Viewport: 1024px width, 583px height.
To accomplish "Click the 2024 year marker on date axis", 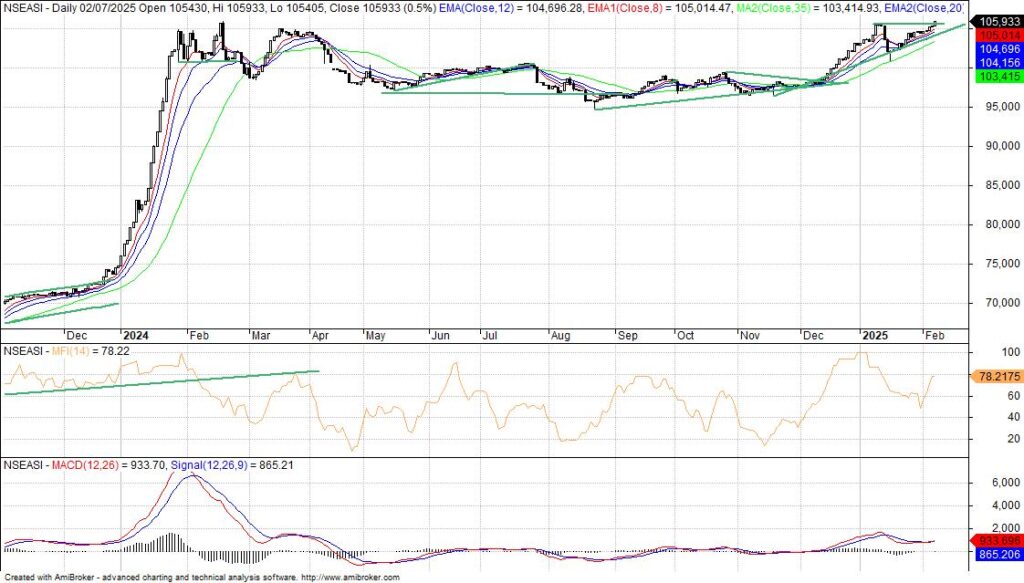I will (135, 336).
